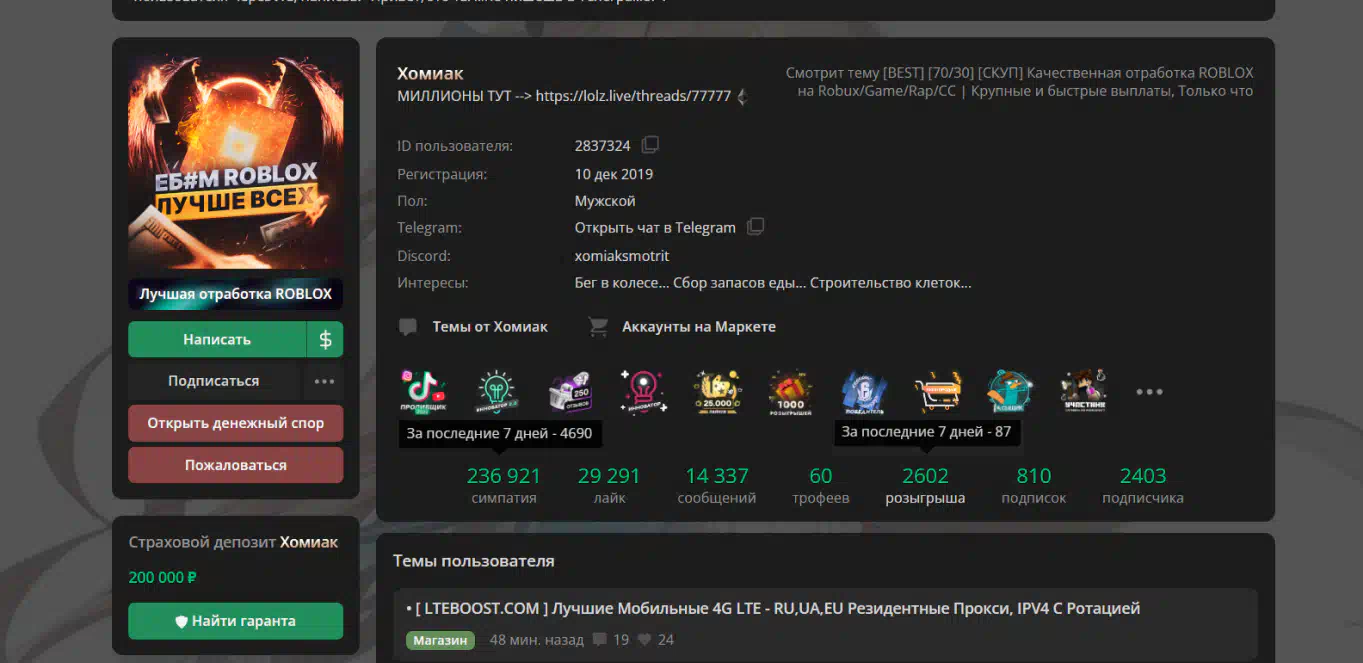
Task: Open the 2403 подписчика counter
Action: (x=1143, y=485)
